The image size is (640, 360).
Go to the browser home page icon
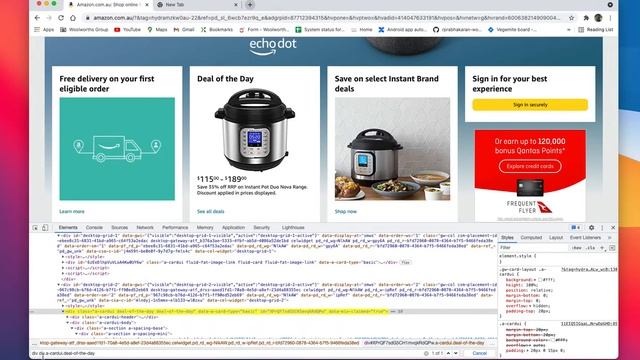coord(73,18)
